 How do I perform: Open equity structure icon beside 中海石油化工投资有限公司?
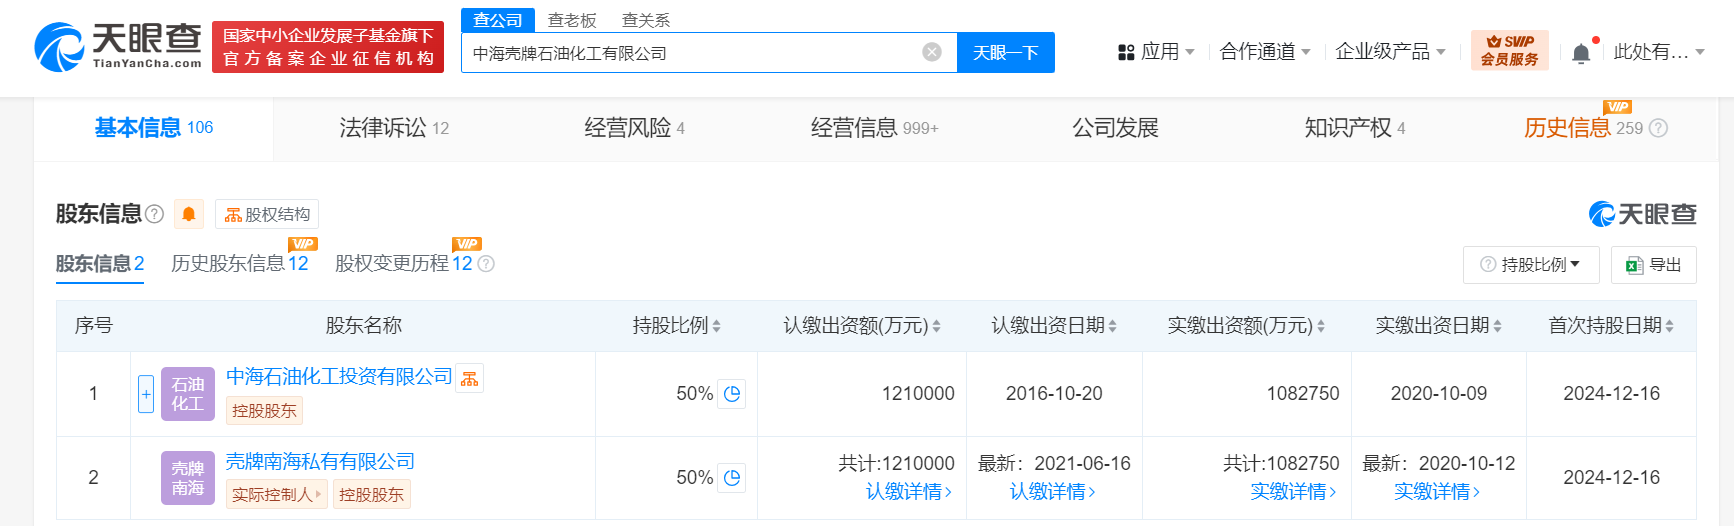point(469,378)
